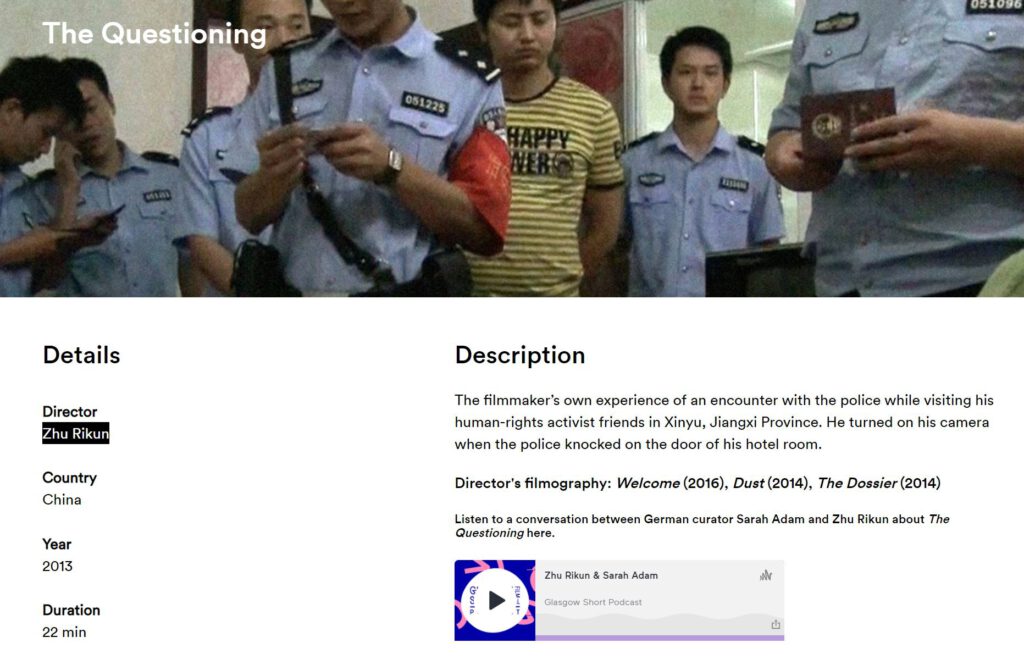
Task: Click the "Dust" film title in filmography
Action: point(748,483)
